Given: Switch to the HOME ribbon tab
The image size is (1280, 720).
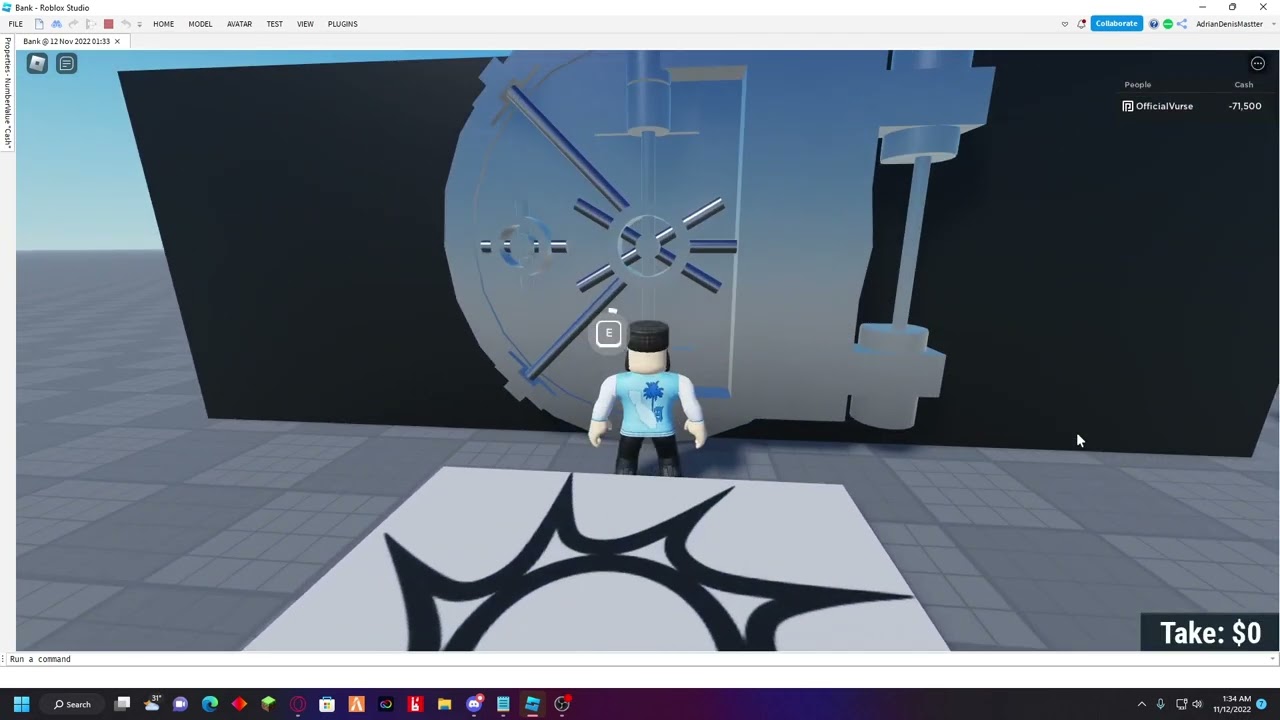Looking at the screenshot, I should [x=163, y=24].
